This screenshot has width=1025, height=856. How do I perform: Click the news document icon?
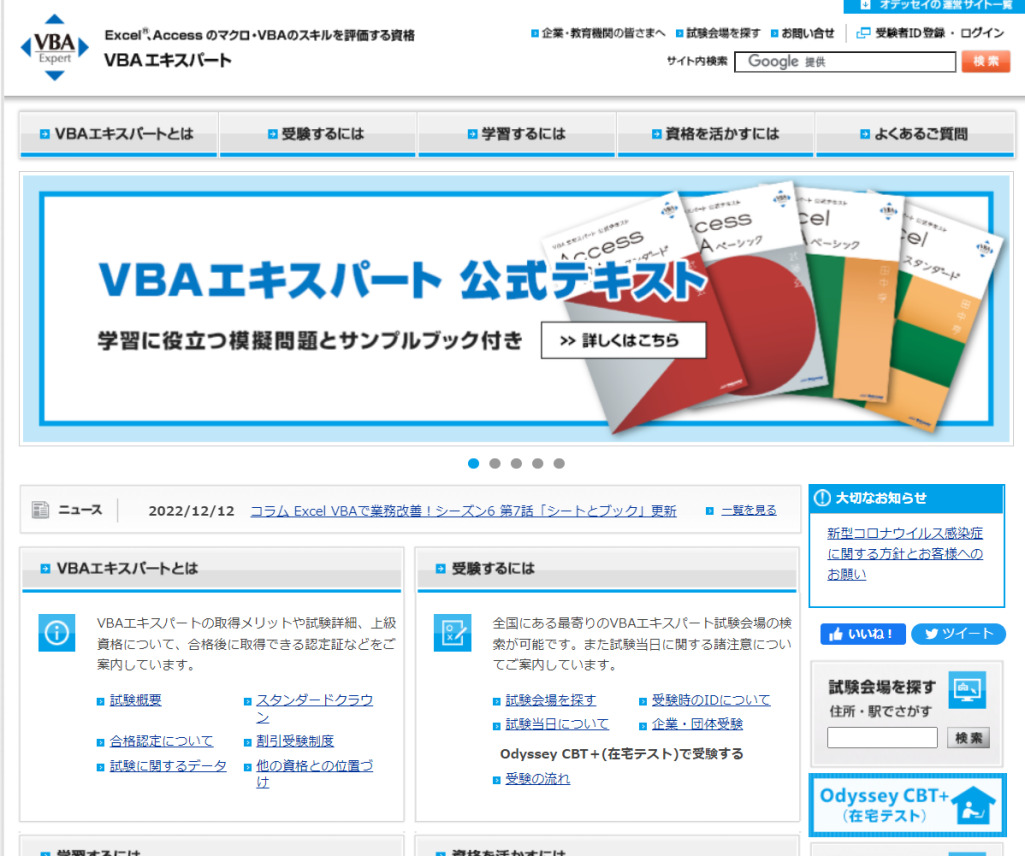[x=41, y=510]
